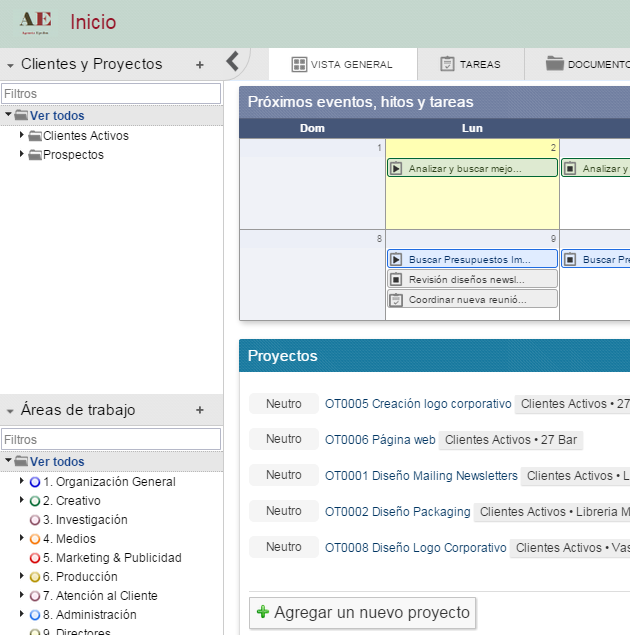
Task: Collapse the left sidebar with arrow
Action: pyautogui.click(x=232, y=62)
